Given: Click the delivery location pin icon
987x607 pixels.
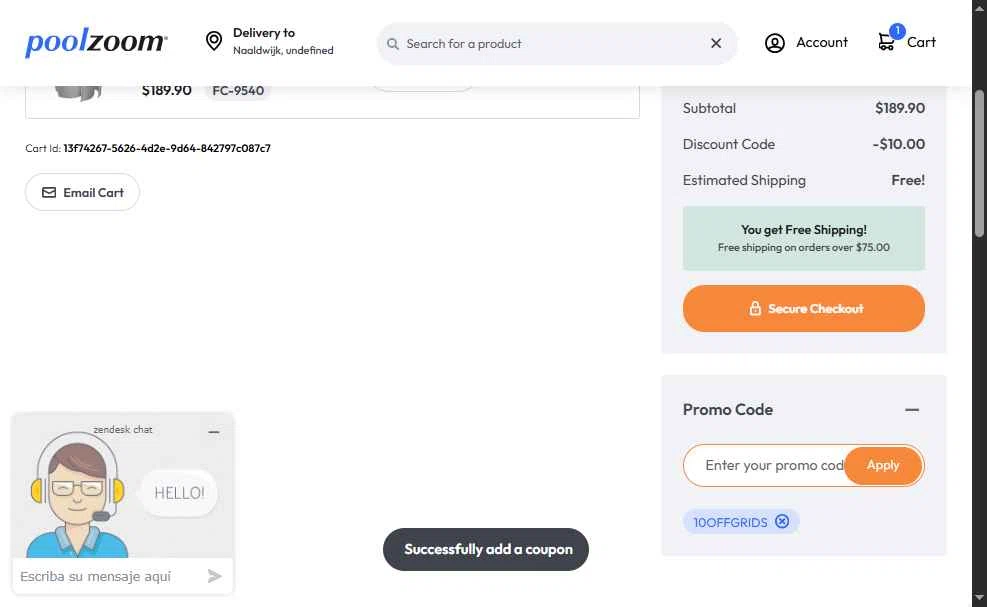Looking at the screenshot, I should point(213,41).
